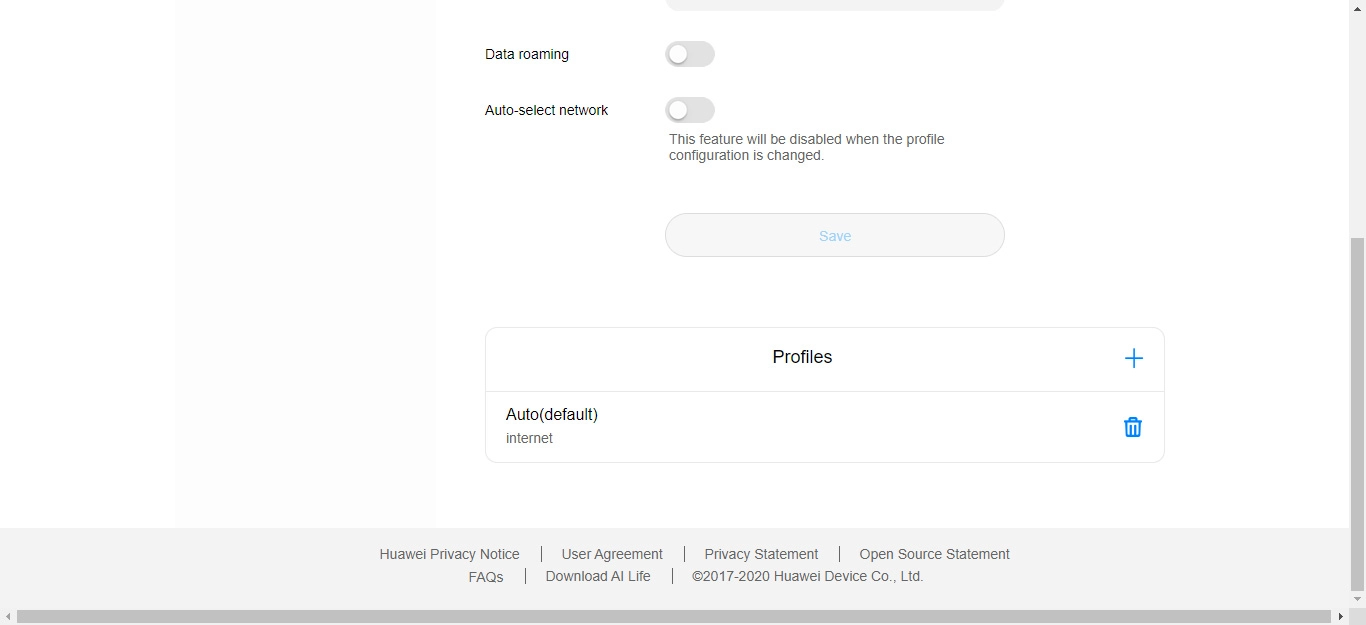Viewport: 1366px width, 625px height.
Task: Go to the FAQs link
Action: [486, 577]
